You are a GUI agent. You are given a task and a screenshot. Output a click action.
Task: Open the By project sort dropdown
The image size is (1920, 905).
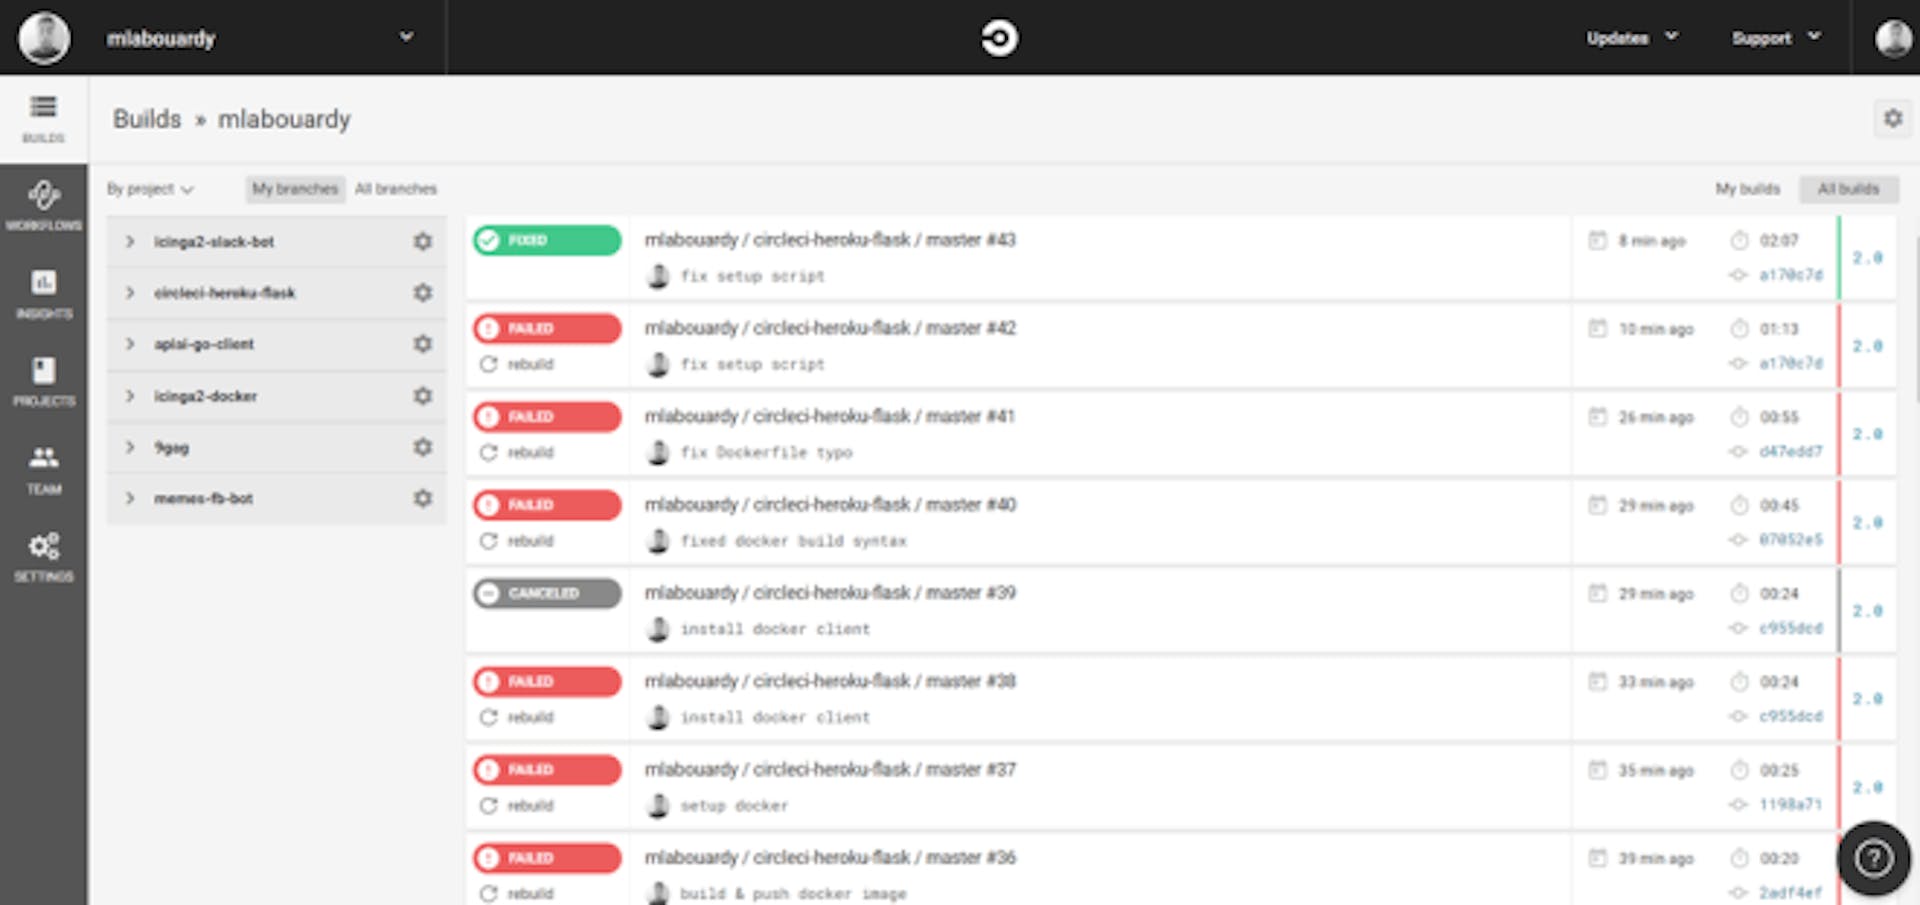pyautogui.click(x=150, y=189)
